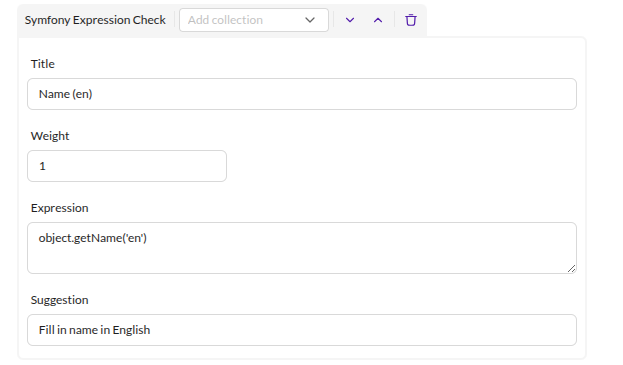Select the Suggestion field with Fill in name

coord(302,330)
